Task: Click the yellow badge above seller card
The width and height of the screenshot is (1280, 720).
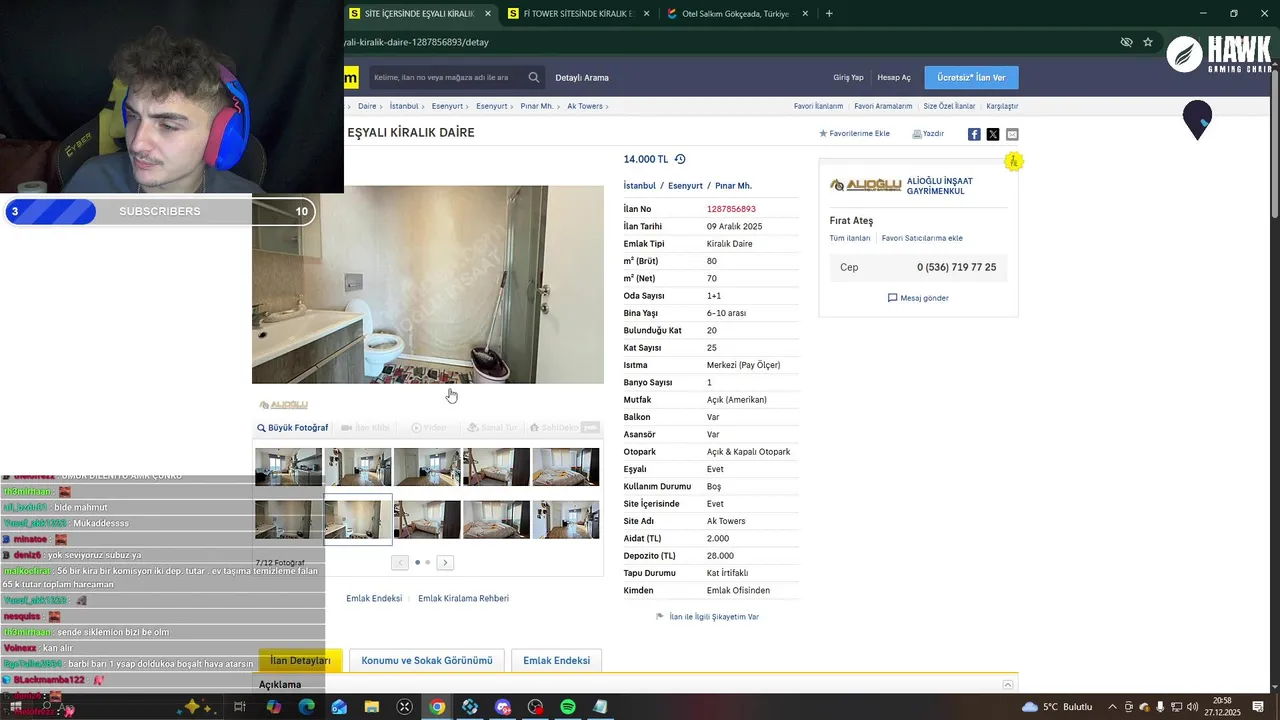Action: coord(1013,161)
